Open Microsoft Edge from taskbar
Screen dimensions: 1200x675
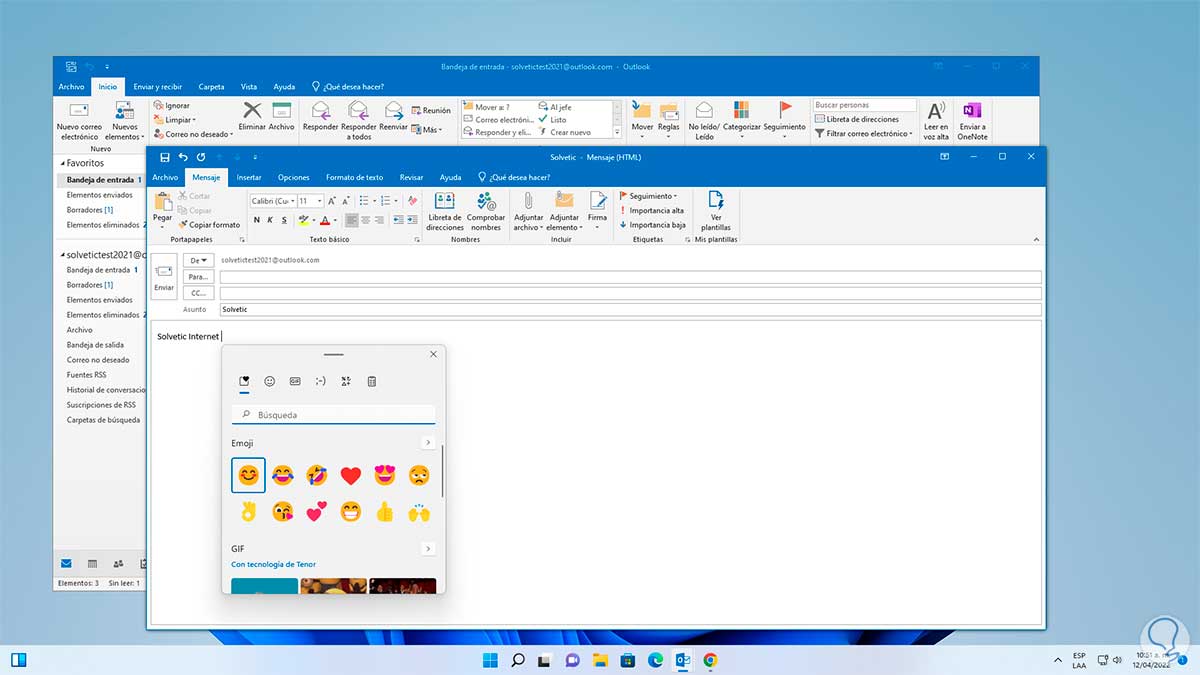(x=655, y=660)
